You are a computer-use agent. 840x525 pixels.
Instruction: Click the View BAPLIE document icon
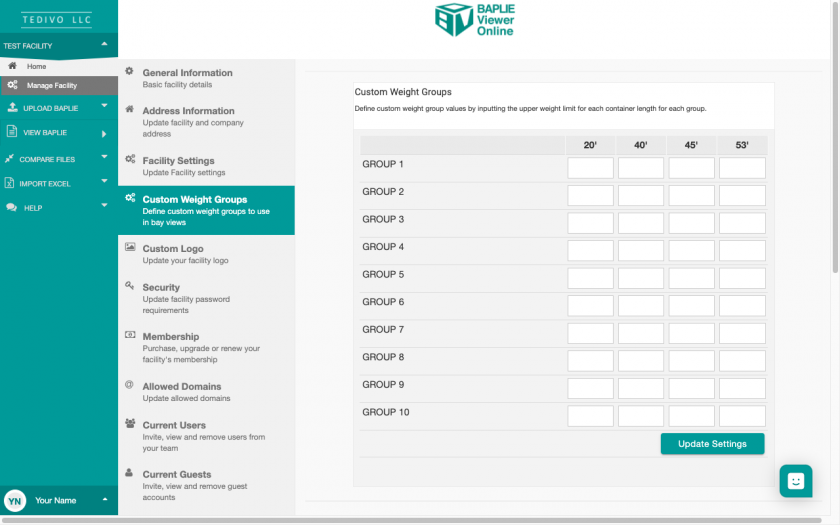[12, 131]
